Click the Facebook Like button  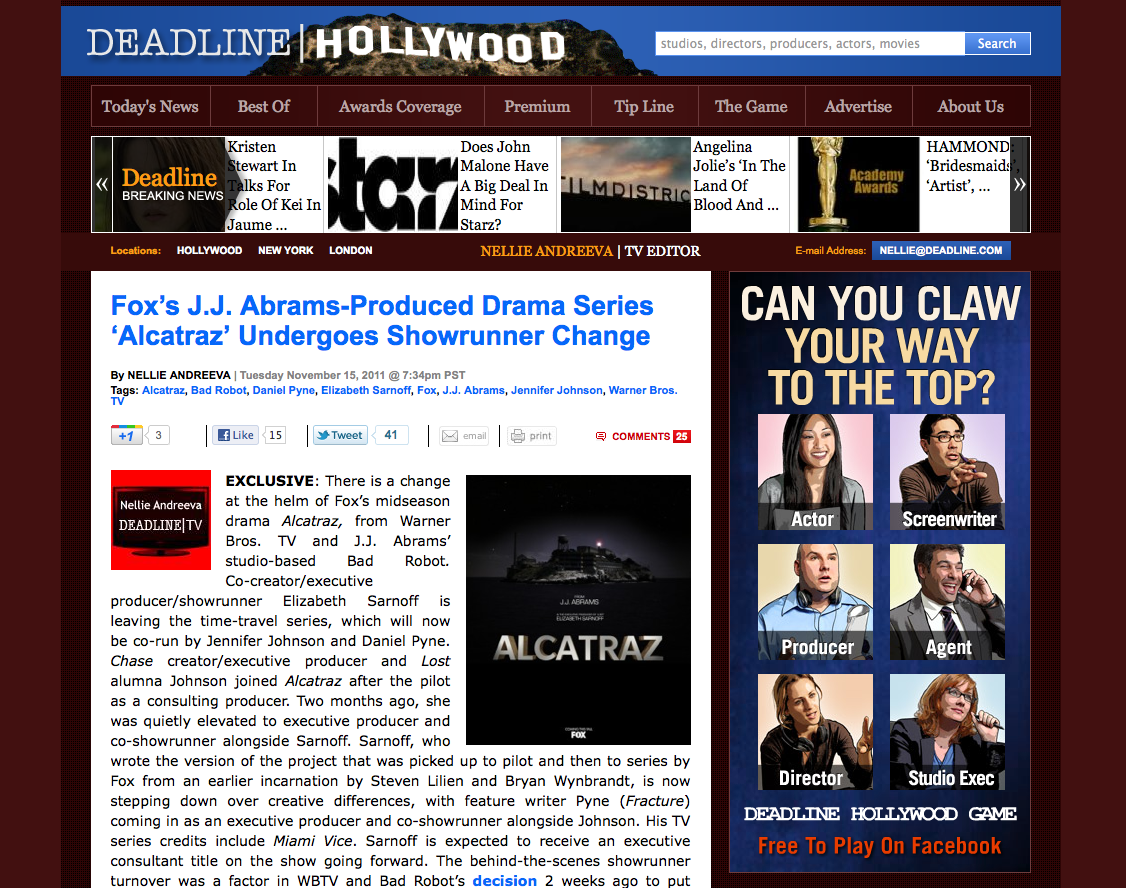[236, 436]
